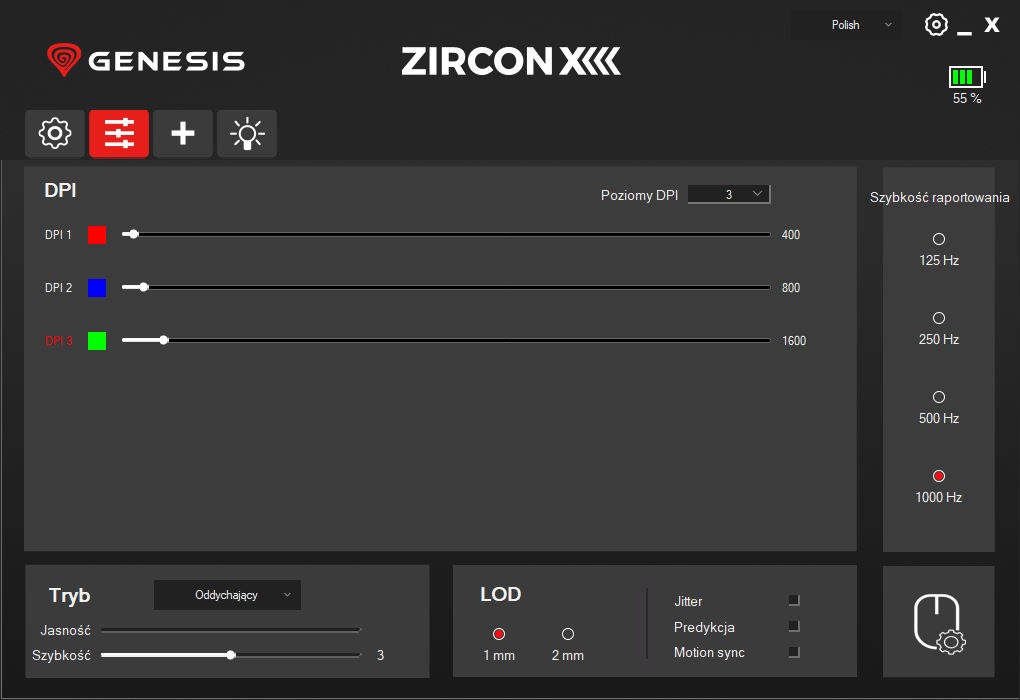Screen dimensions: 1020x700
Task: Toggle the Motion sync checkbox
Action: pyautogui.click(x=794, y=652)
